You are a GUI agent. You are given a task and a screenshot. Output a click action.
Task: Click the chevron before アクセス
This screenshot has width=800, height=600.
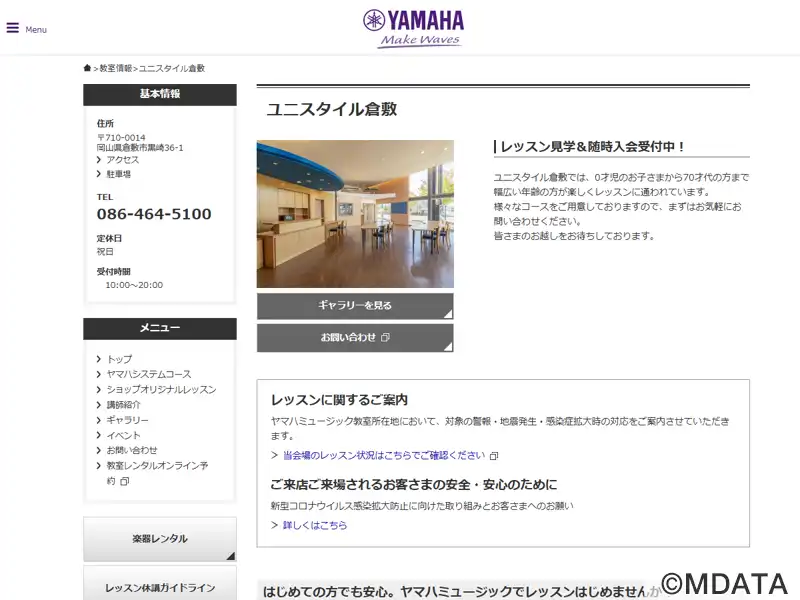pos(98,160)
